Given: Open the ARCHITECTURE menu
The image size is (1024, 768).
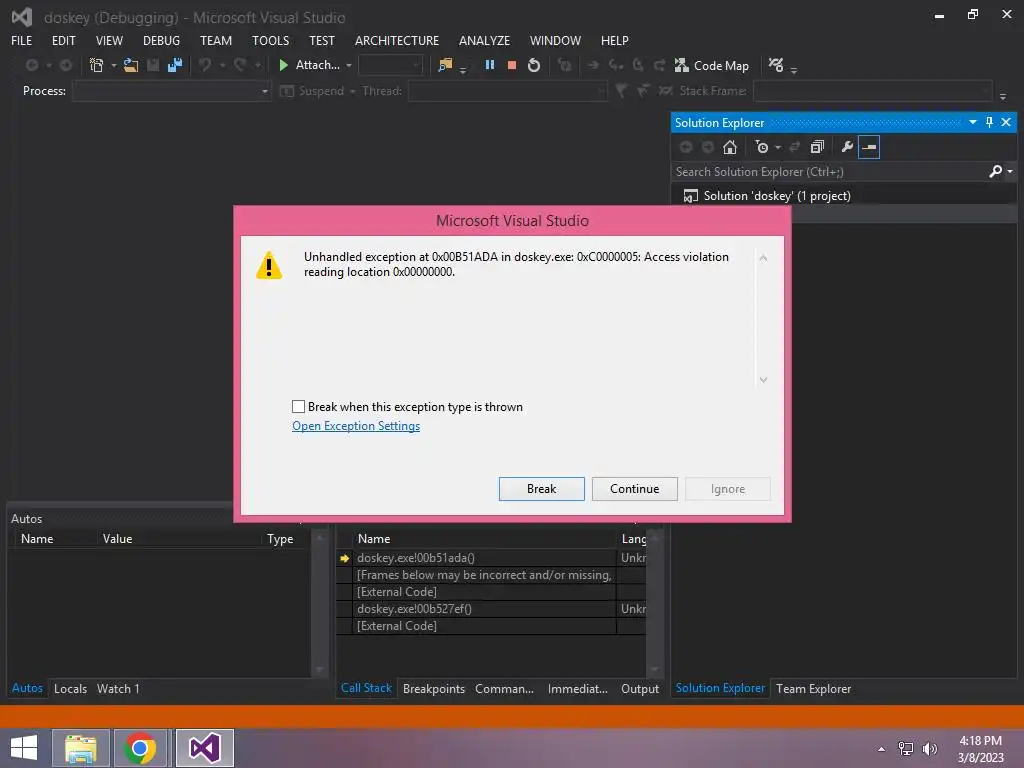Looking at the screenshot, I should tap(397, 40).
